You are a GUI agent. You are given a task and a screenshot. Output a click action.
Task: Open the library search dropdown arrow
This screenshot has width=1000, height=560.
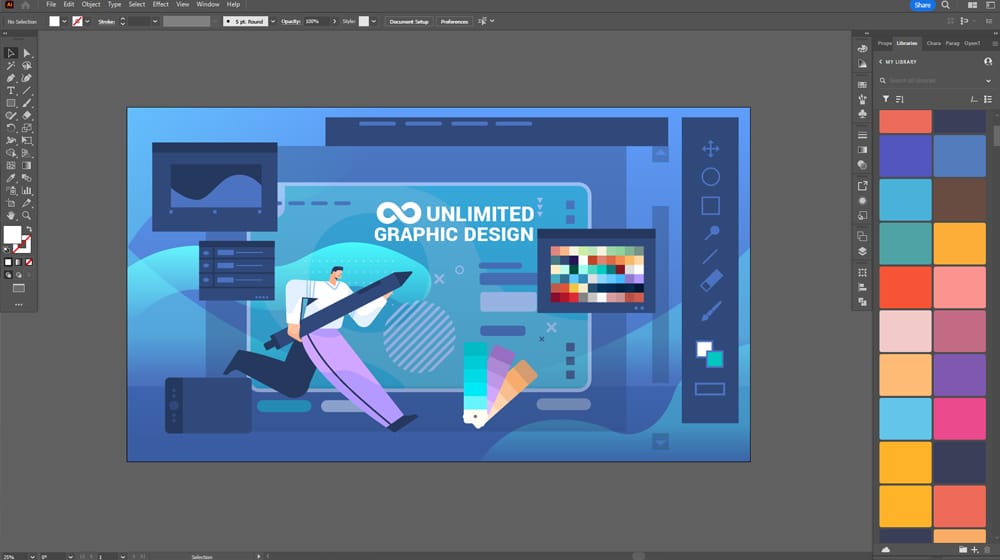coord(989,81)
